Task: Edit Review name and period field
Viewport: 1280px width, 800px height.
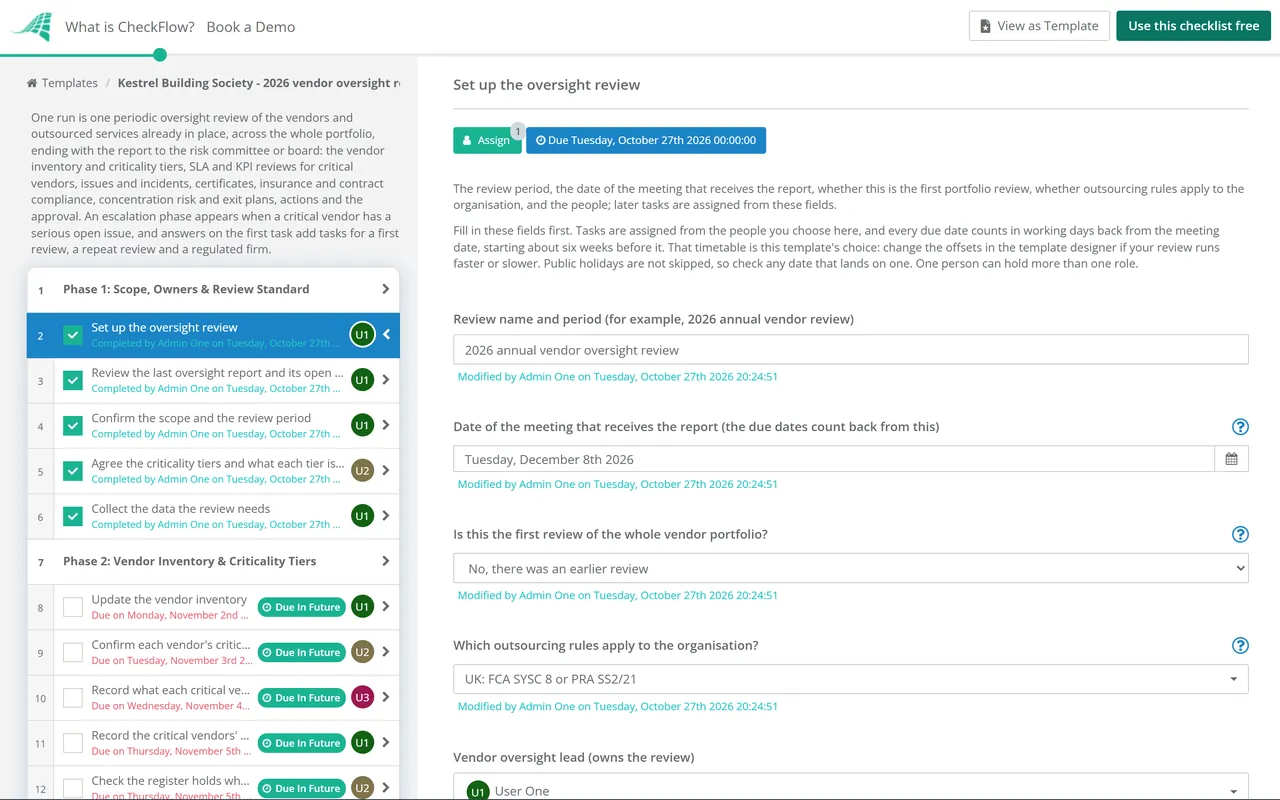Action: click(x=851, y=350)
